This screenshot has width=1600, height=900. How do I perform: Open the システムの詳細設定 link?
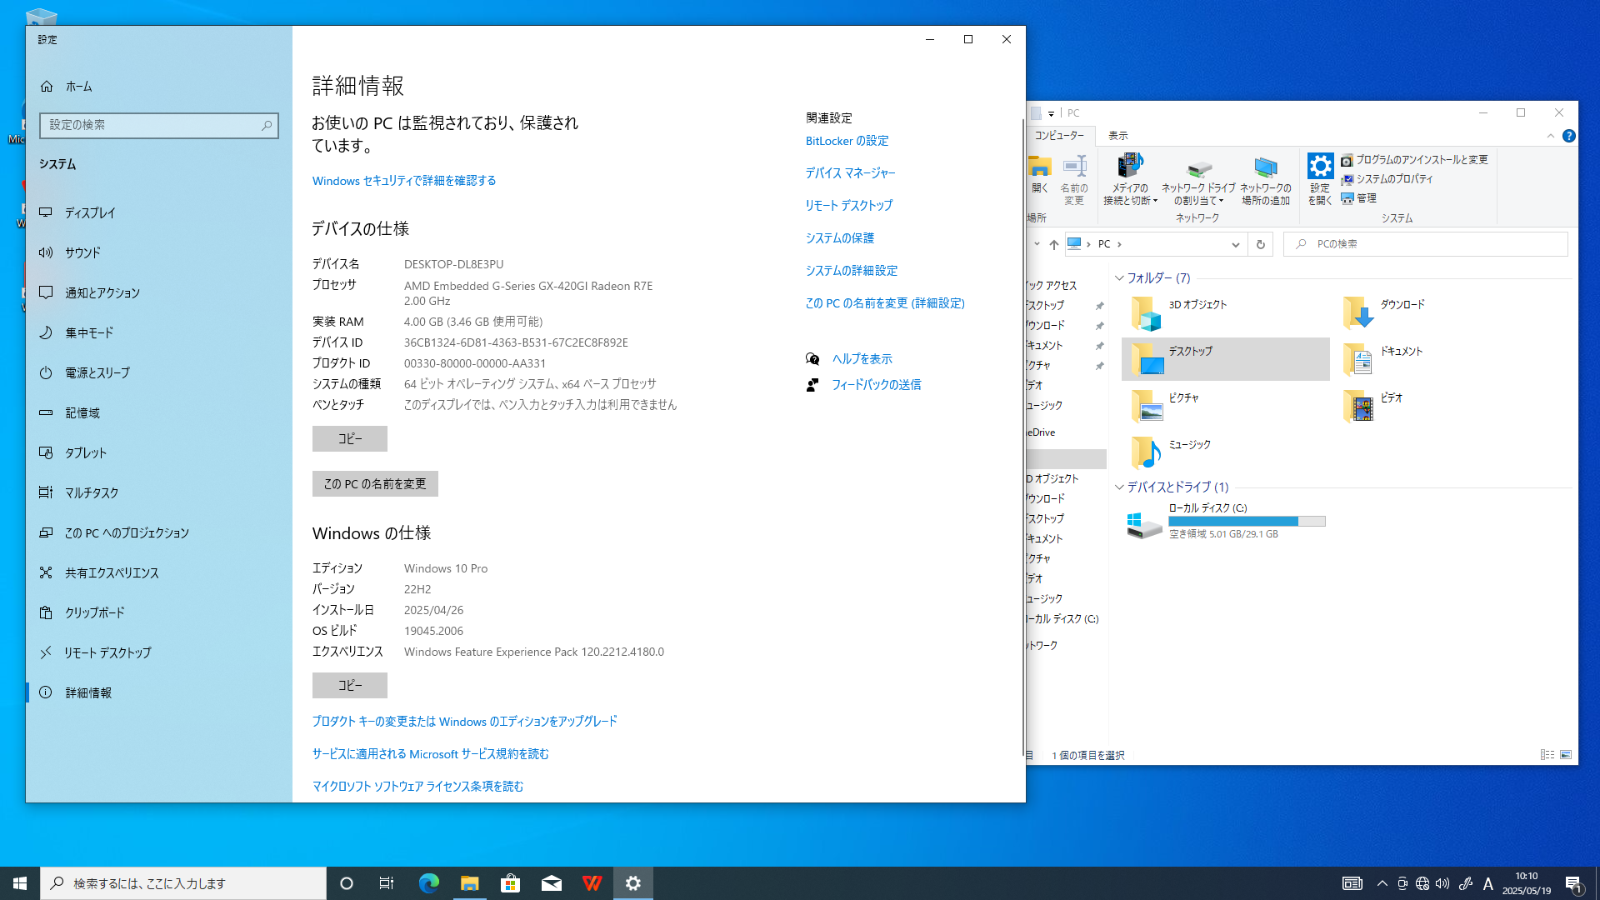(x=852, y=271)
